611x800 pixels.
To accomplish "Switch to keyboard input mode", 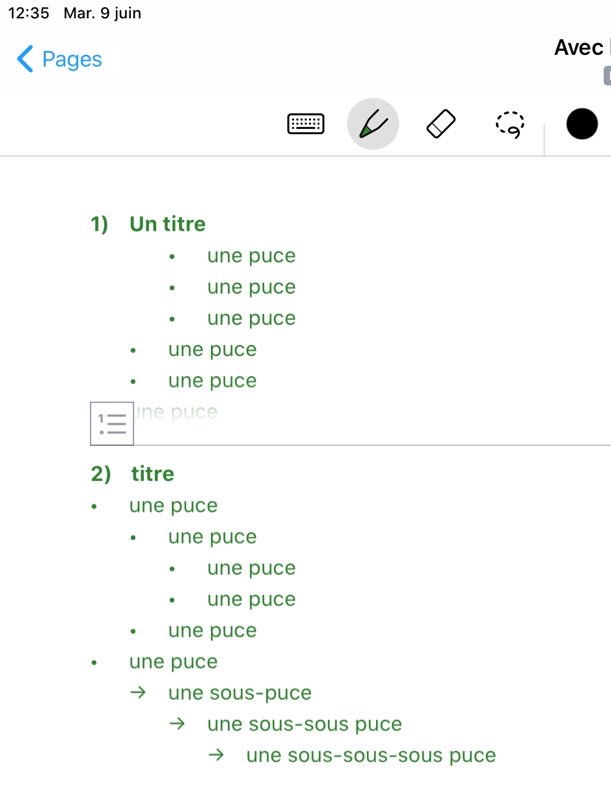I will click(306, 124).
